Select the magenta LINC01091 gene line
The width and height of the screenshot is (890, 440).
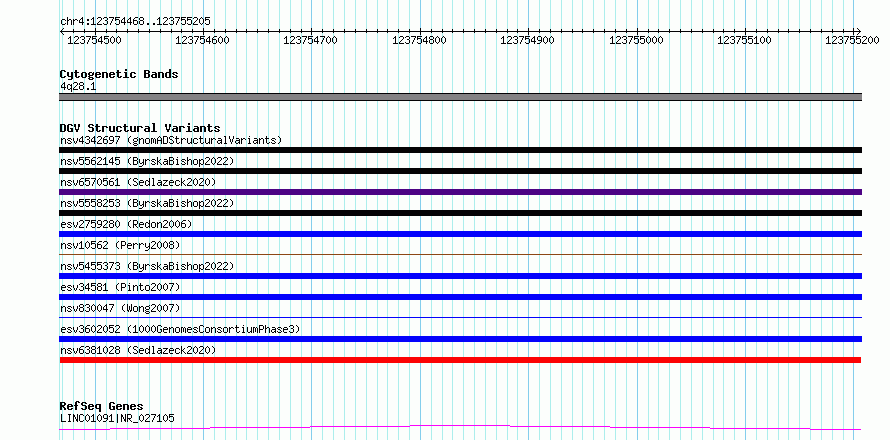point(460,427)
